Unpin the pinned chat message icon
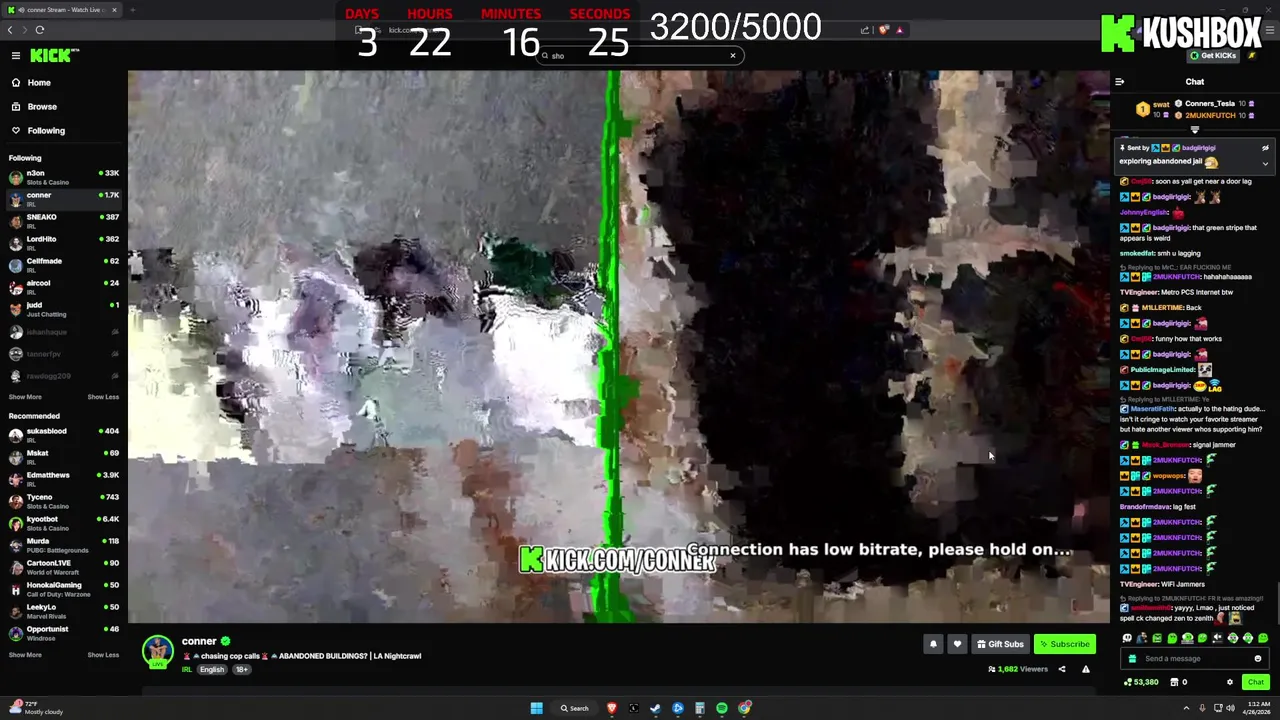This screenshot has height=720, width=1280. tap(1265, 148)
